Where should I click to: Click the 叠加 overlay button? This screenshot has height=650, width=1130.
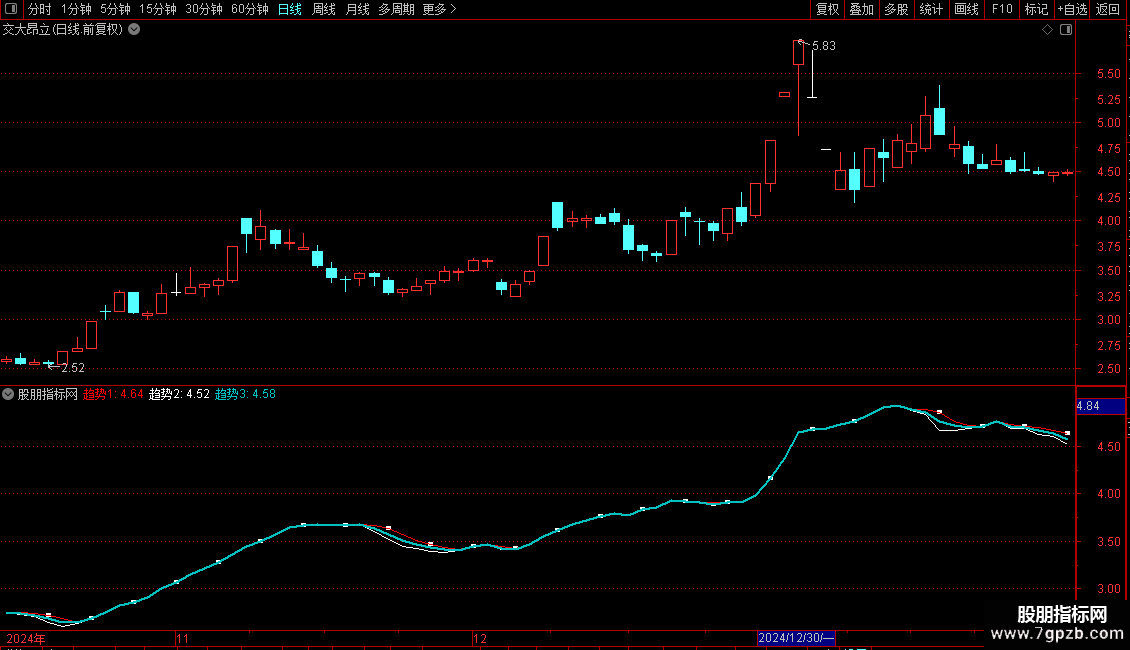(x=862, y=9)
